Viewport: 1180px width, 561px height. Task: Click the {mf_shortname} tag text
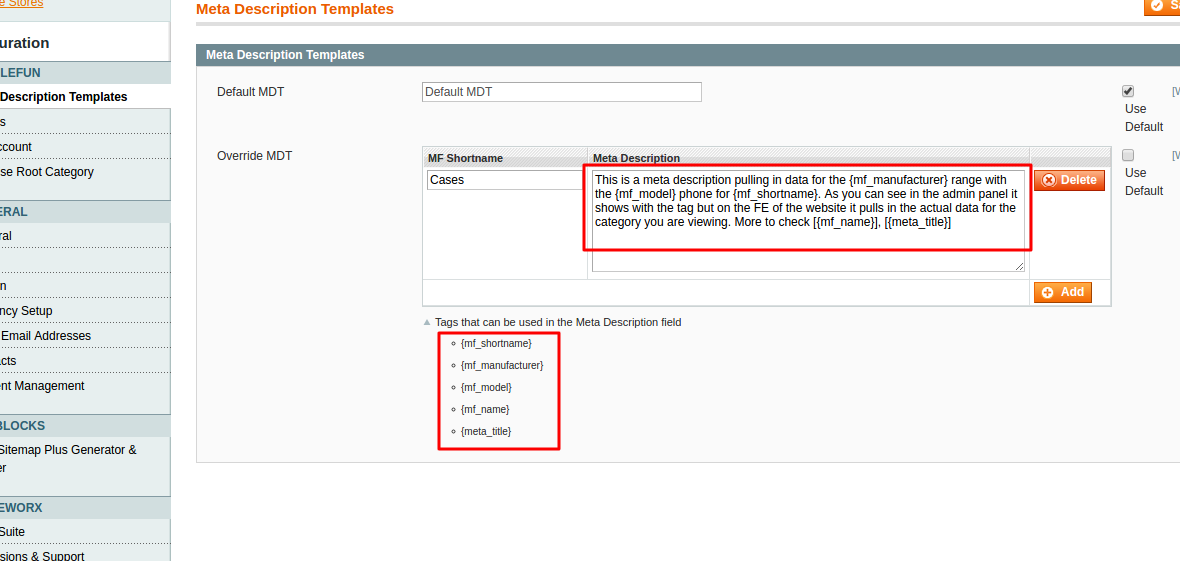(x=496, y=343)
